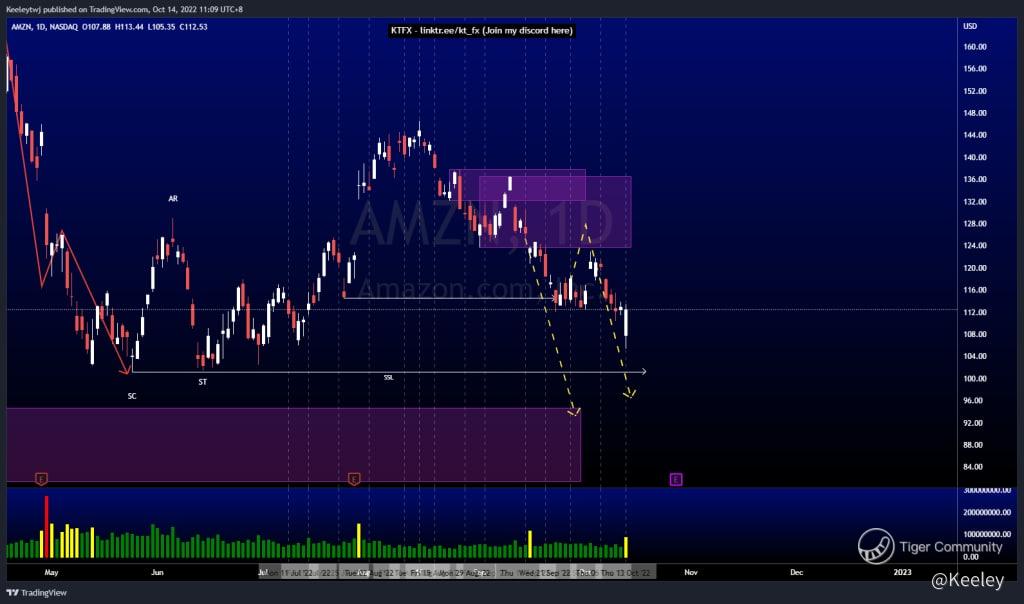1024x604 pixels.
Task: Click the 128.00 price axis label
Action: coord(975,223)
